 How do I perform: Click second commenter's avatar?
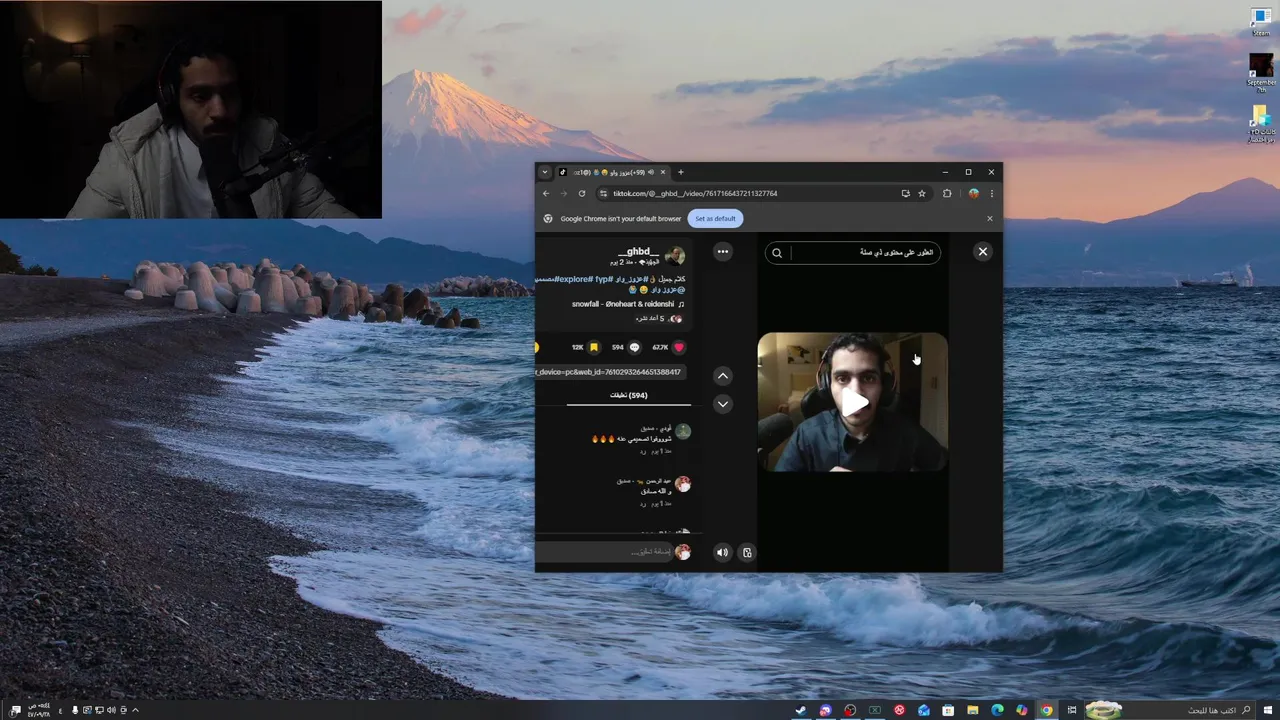pyautogui.click(x=683, y=484)
